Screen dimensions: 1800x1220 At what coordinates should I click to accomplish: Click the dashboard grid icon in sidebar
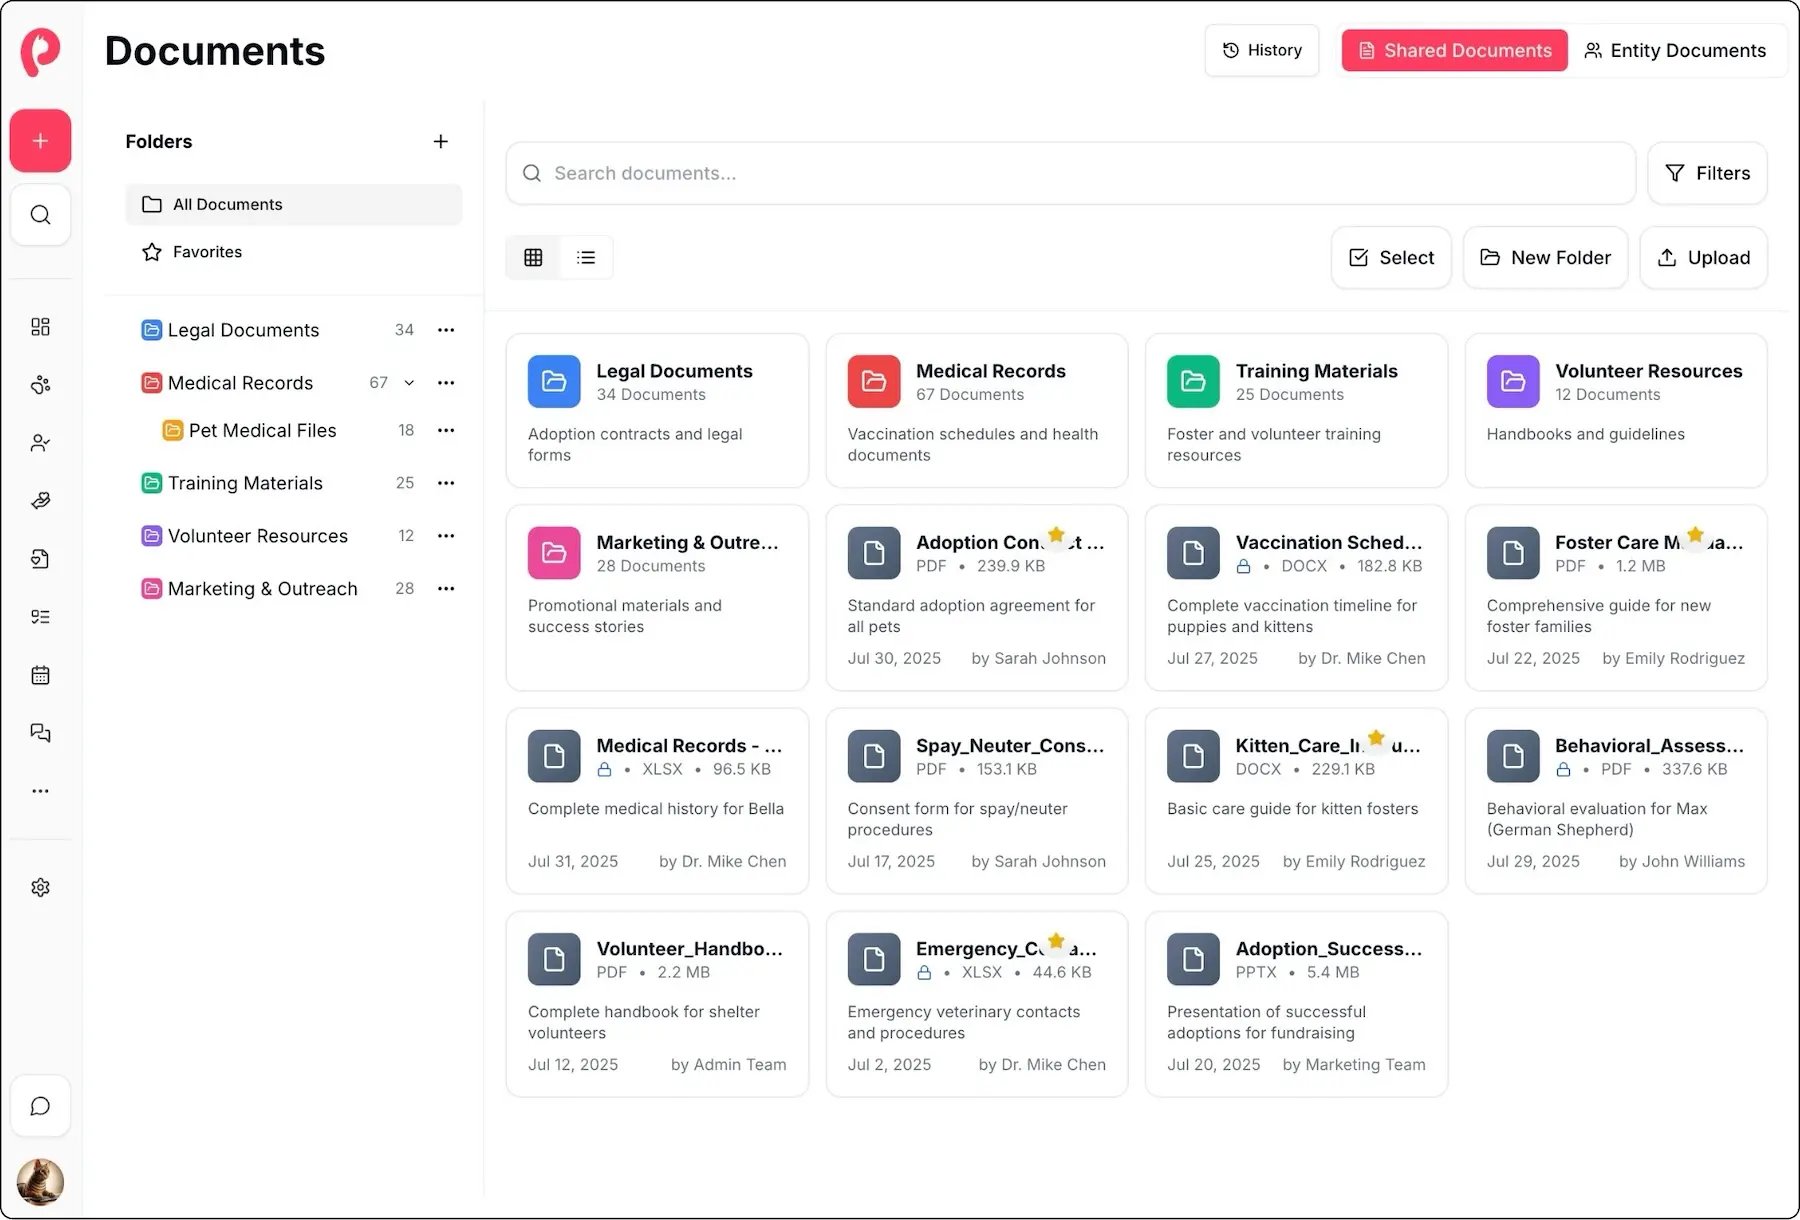(x=40, y=327)
